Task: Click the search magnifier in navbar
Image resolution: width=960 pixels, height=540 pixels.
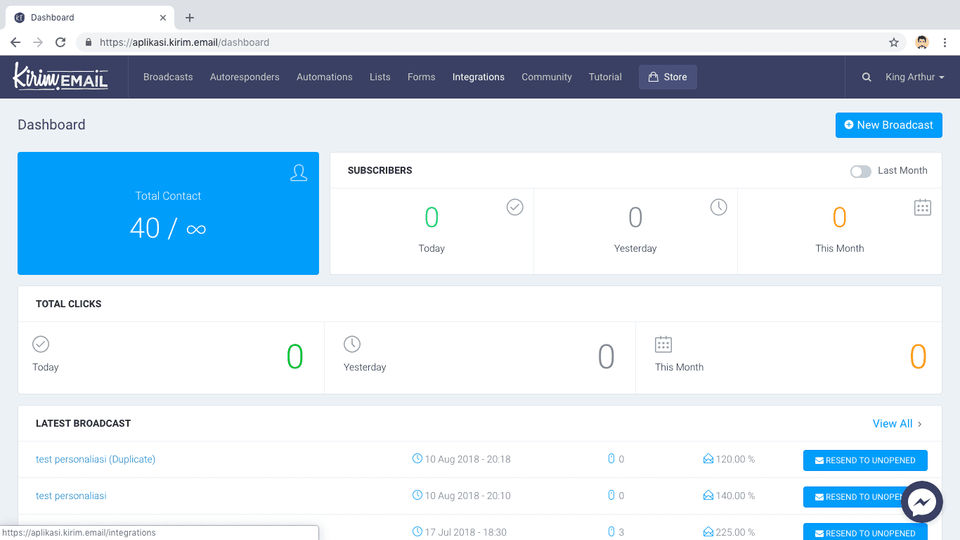Action: click(866, 77)
